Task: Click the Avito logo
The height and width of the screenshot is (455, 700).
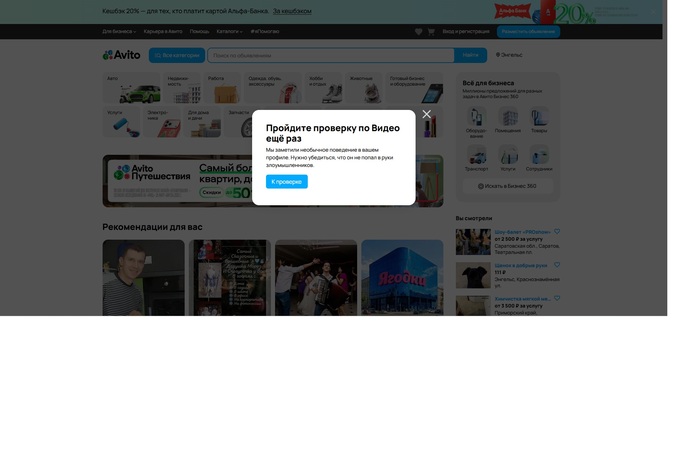Action: (x=122, y=55)
